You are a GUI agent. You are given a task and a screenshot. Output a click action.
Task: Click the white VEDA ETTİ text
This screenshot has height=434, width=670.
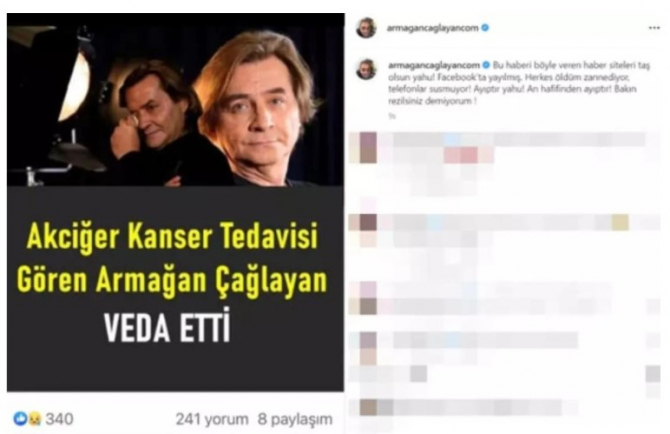[x=168, y=326]
